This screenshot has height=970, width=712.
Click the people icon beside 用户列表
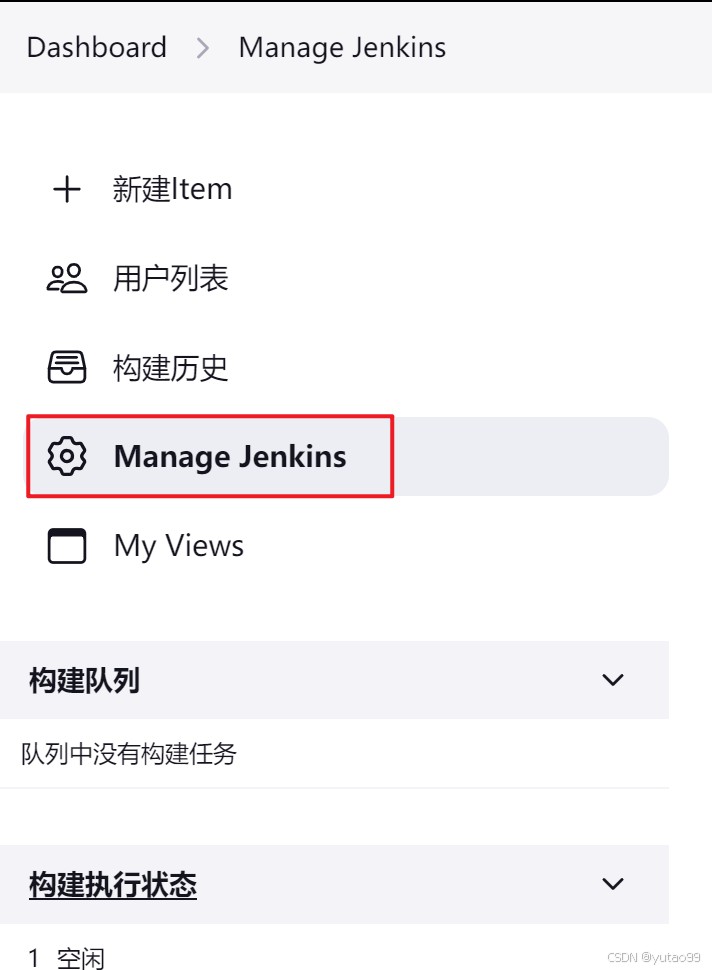point(67,278)
